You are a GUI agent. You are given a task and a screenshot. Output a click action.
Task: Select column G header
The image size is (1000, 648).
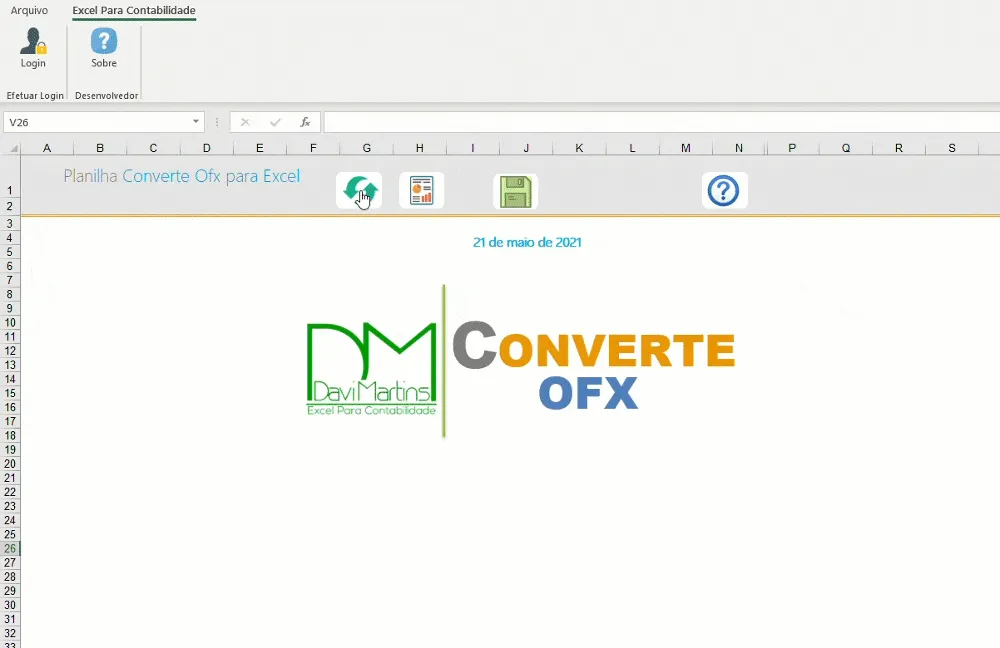(x=367, y=148)
